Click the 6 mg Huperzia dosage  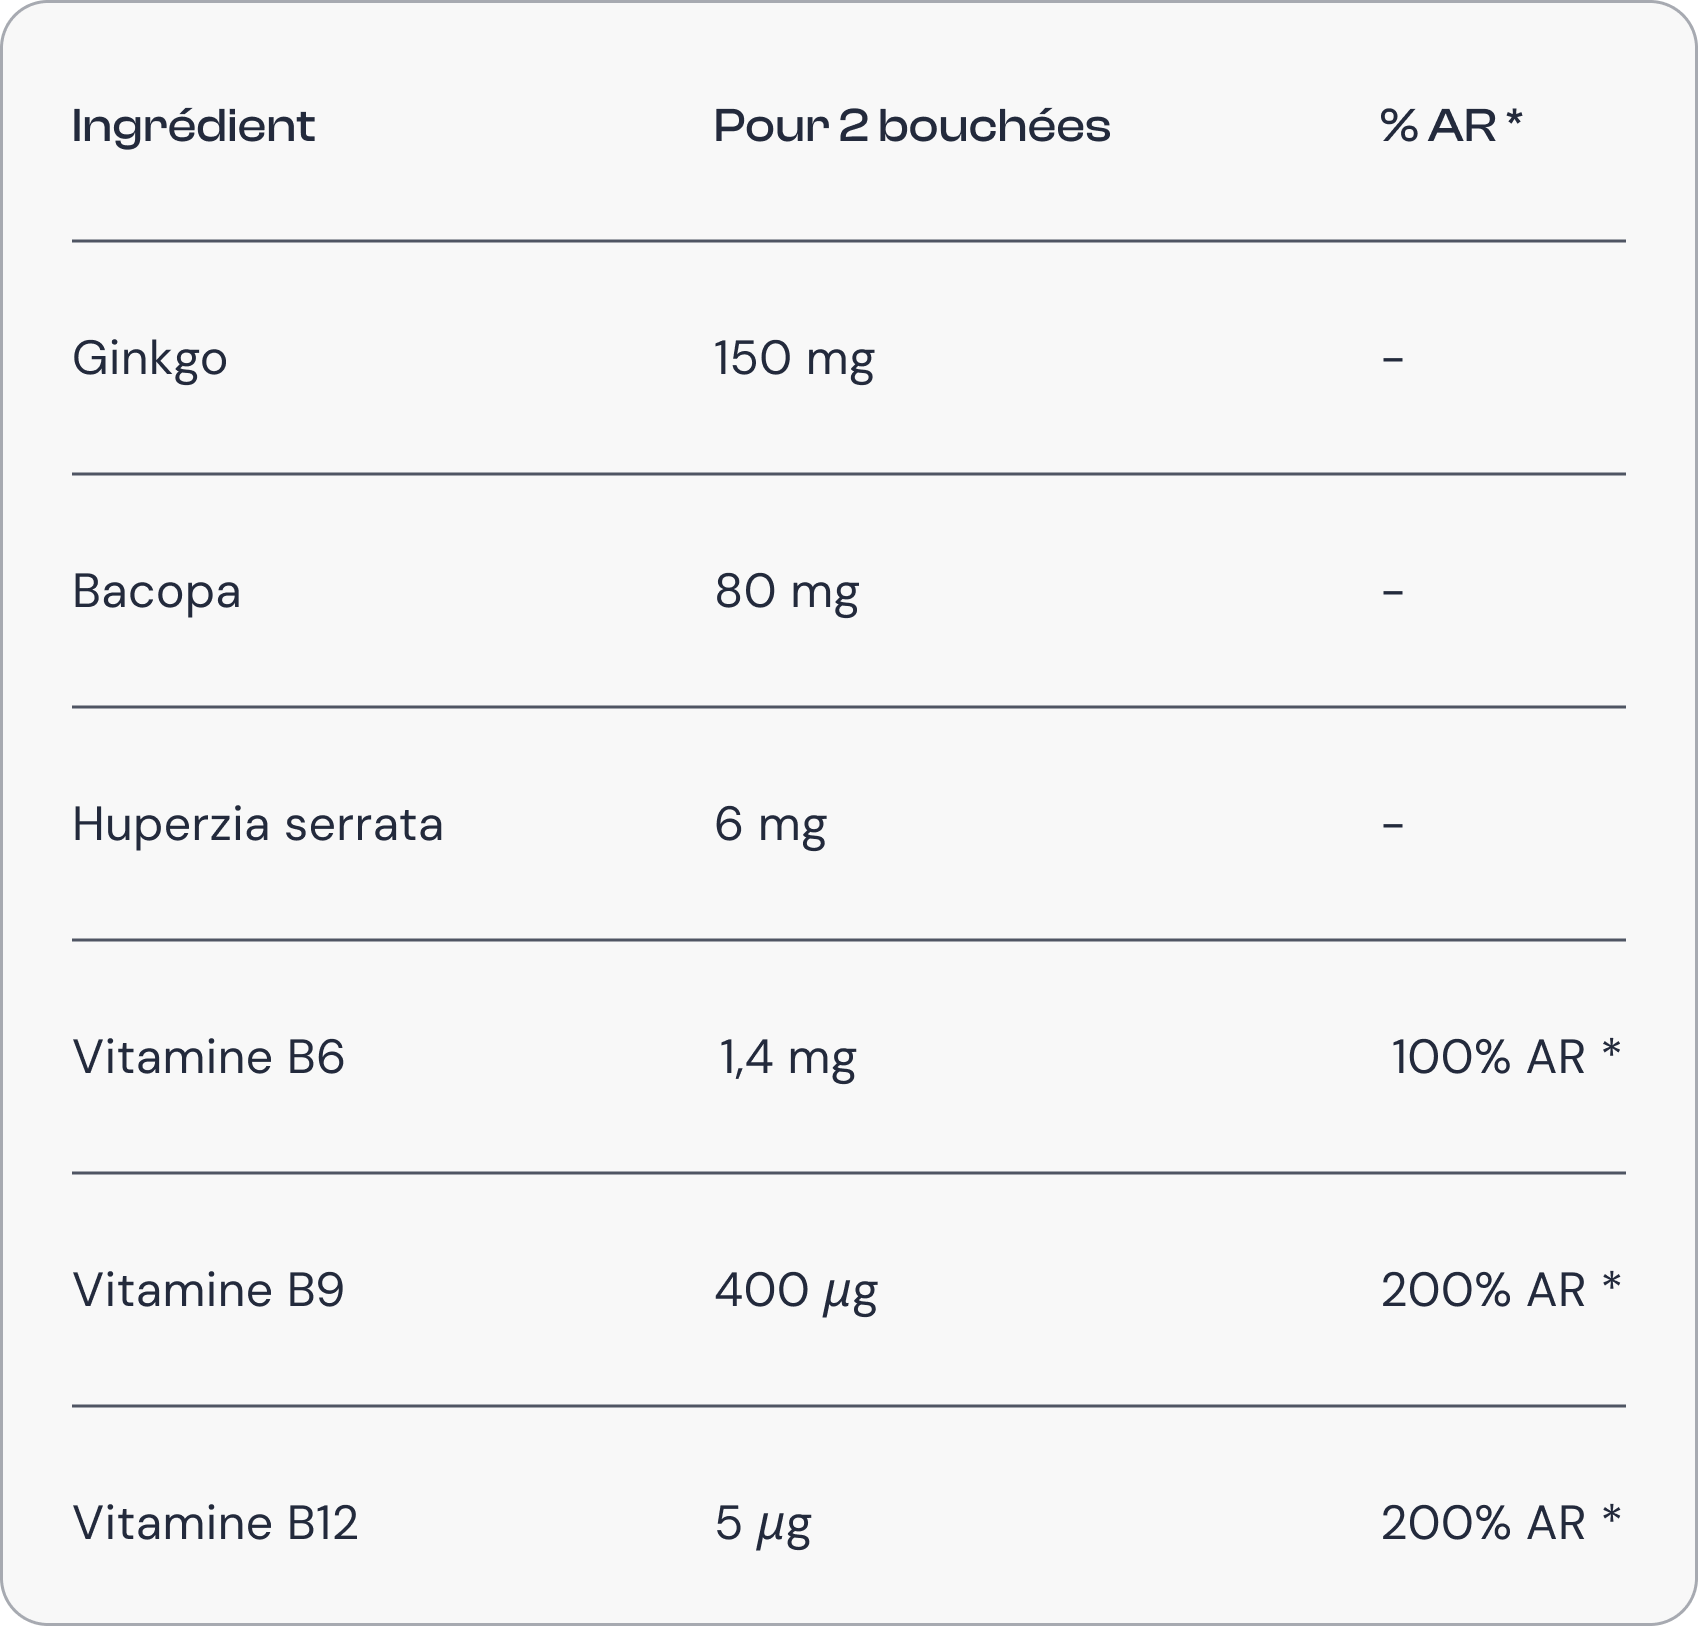771,825
